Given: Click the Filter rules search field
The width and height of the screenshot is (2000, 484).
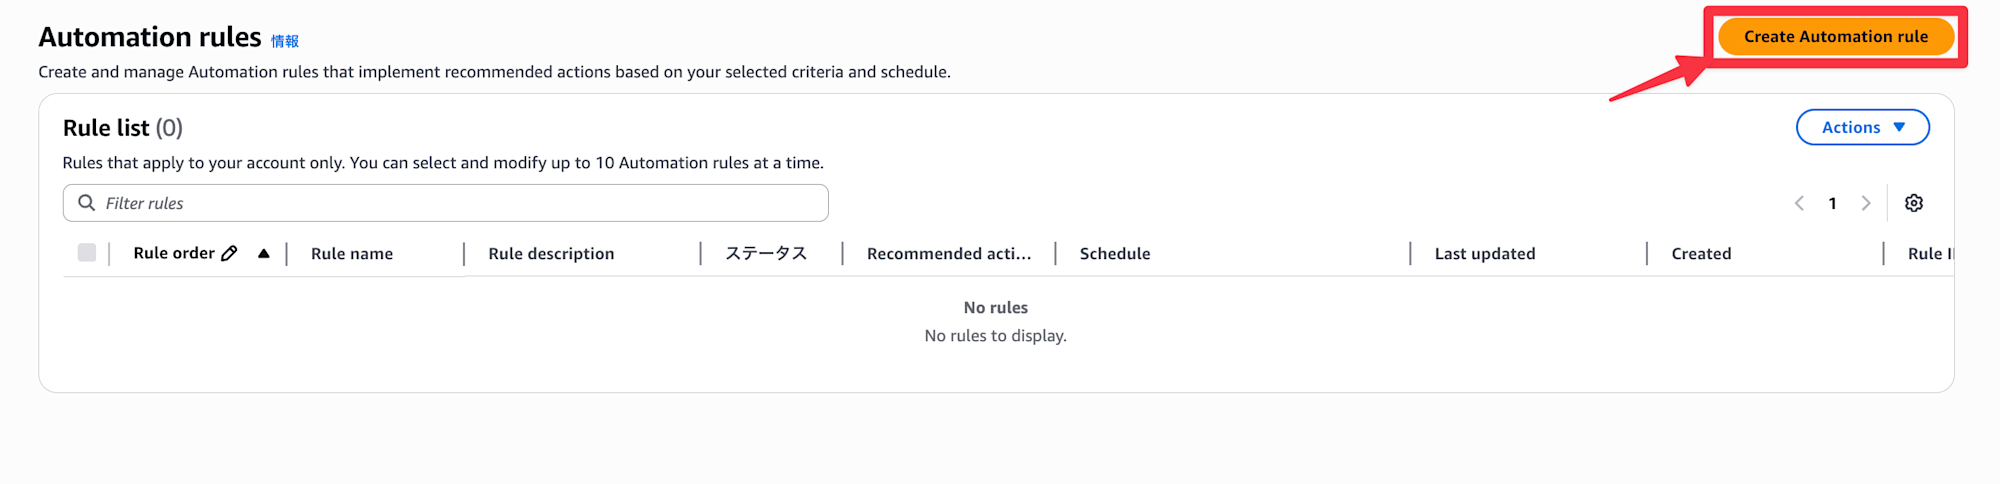Looking at the screenshot, I should [x=460, y=203].
